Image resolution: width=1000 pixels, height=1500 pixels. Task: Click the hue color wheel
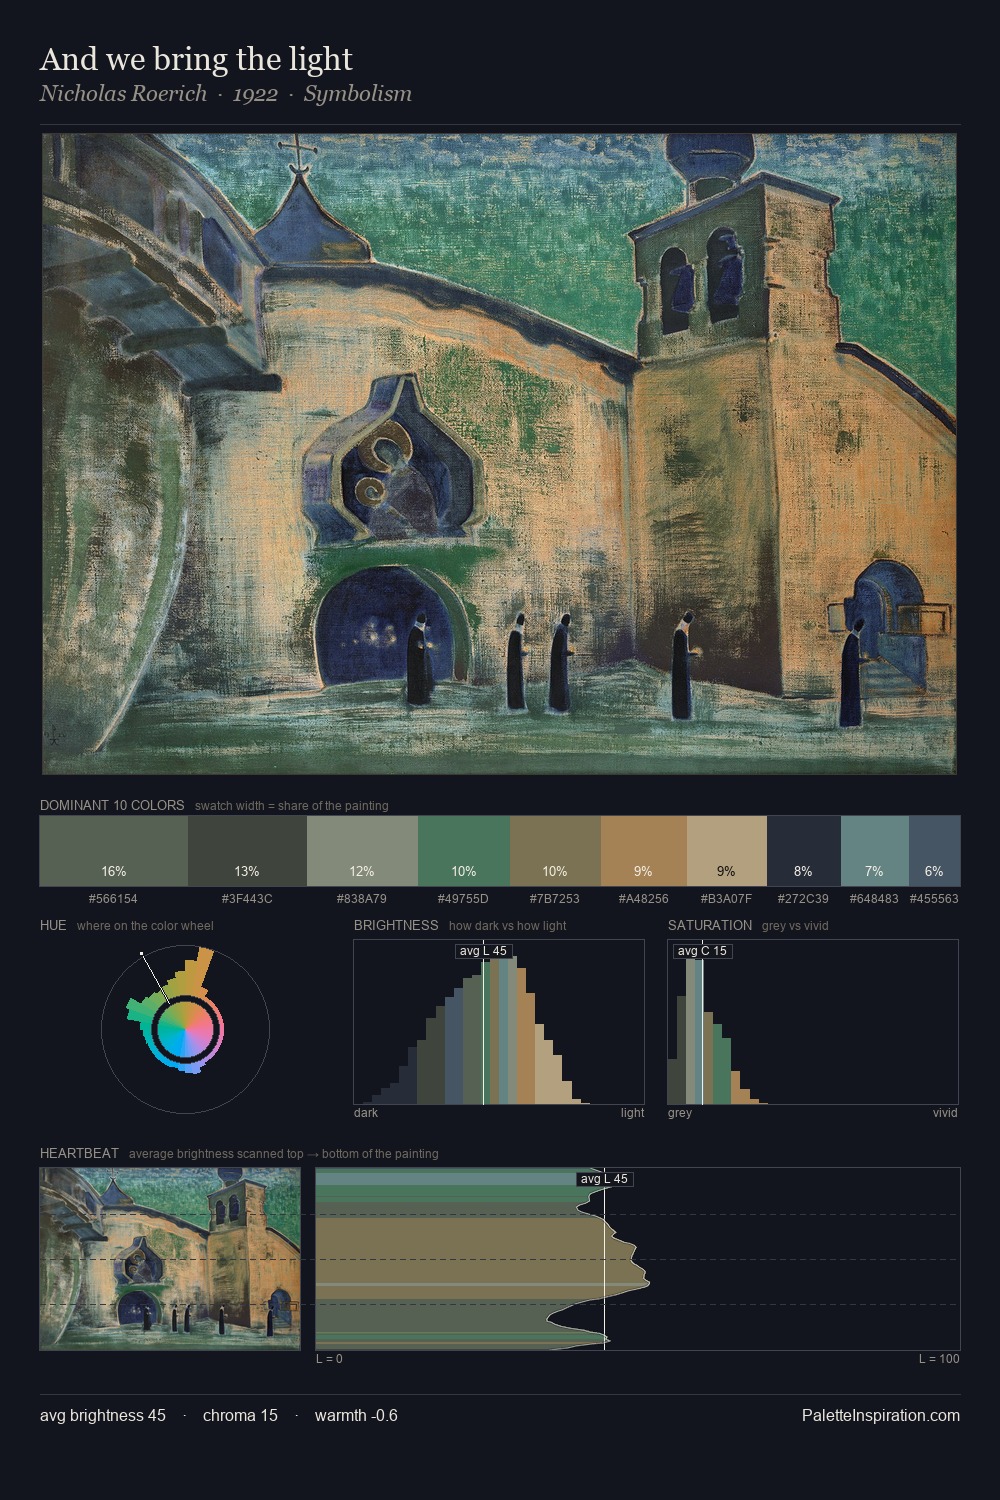pyautogui.click(x=185, y=1029)
